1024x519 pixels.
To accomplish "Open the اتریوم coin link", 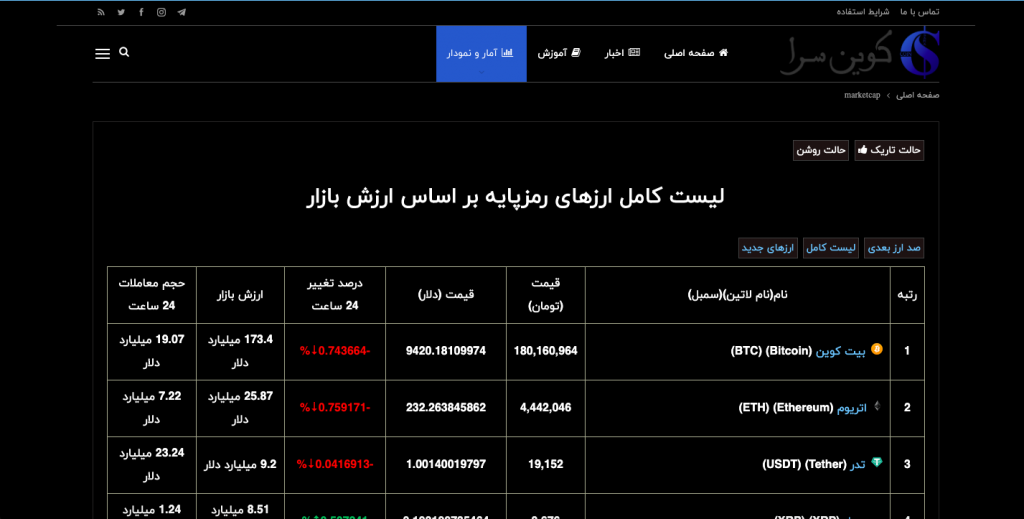I will (852, 408).
